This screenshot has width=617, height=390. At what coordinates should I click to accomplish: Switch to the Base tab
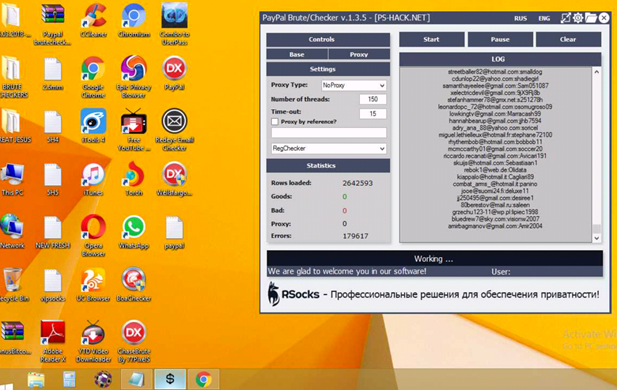point(297,54)
